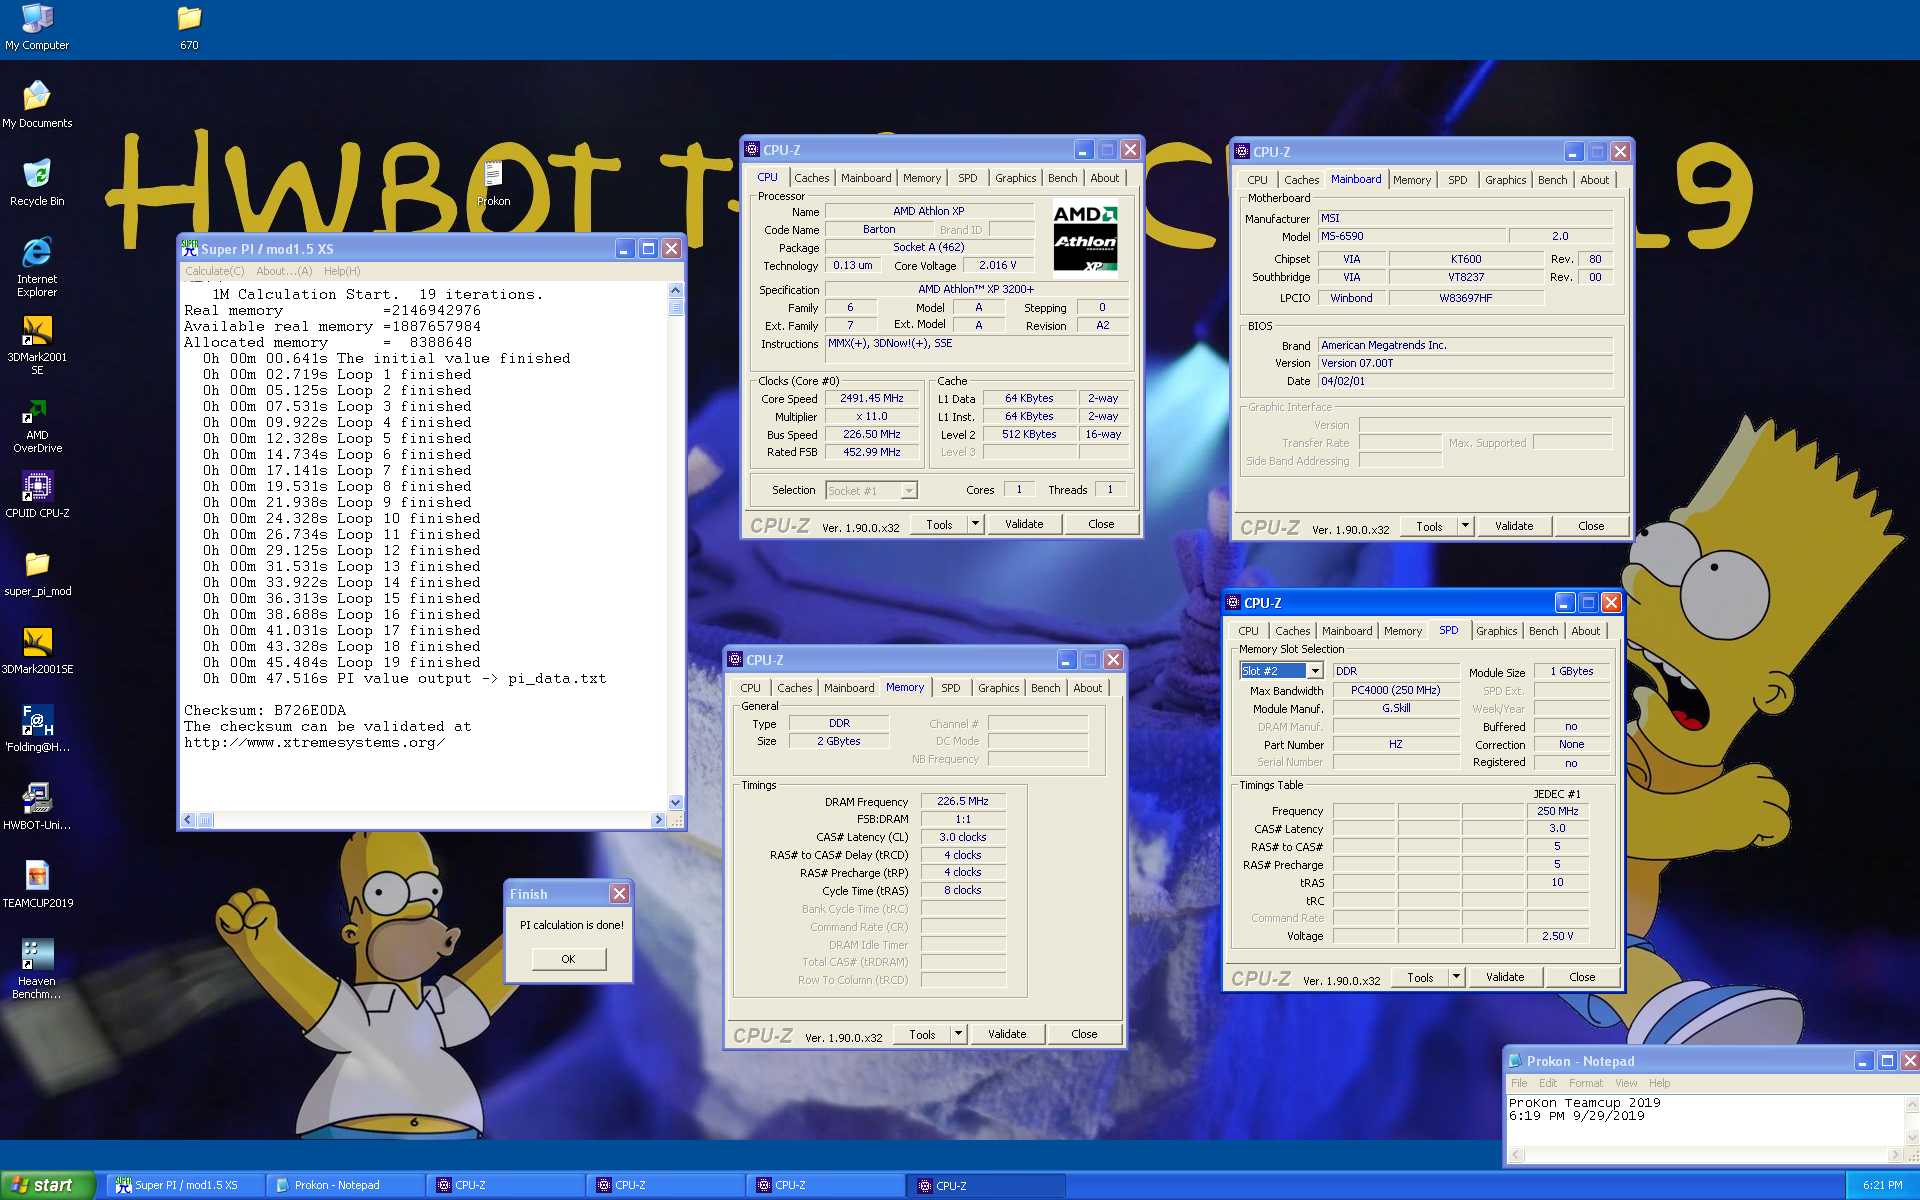Click OK in the Finish dialog
The width and height of the screenshot is (1920, 1200).
[x=568, y=959]
